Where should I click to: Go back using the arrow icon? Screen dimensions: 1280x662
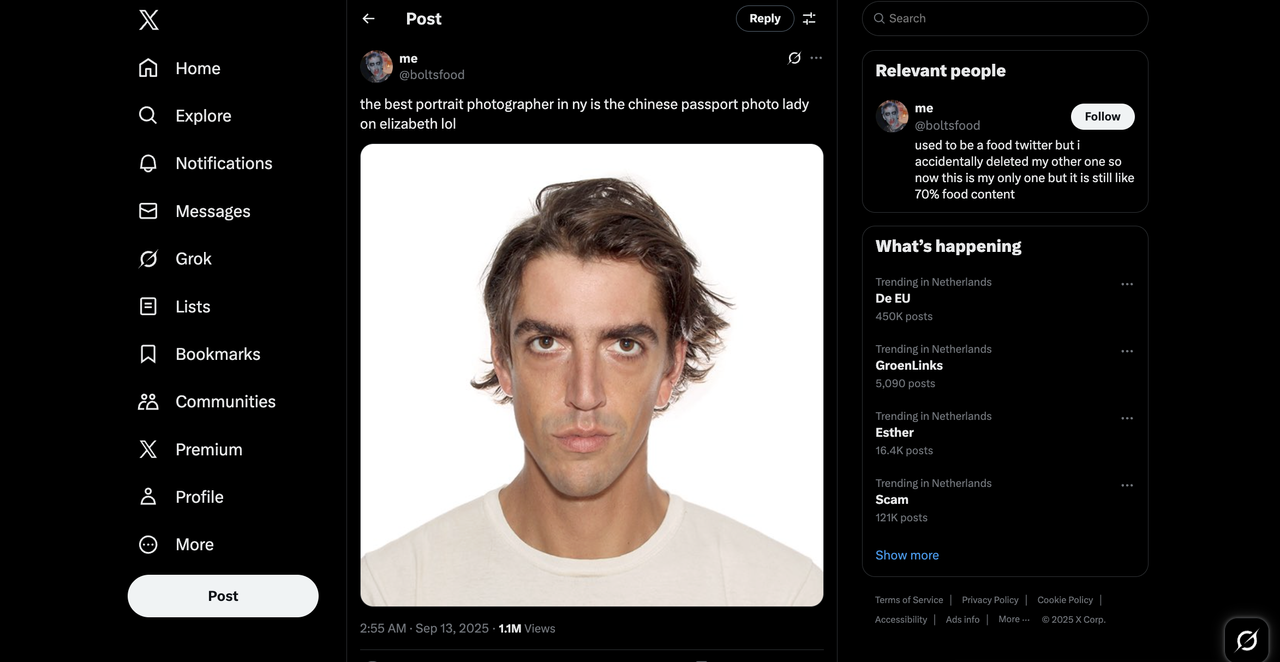tap(369, 19)
